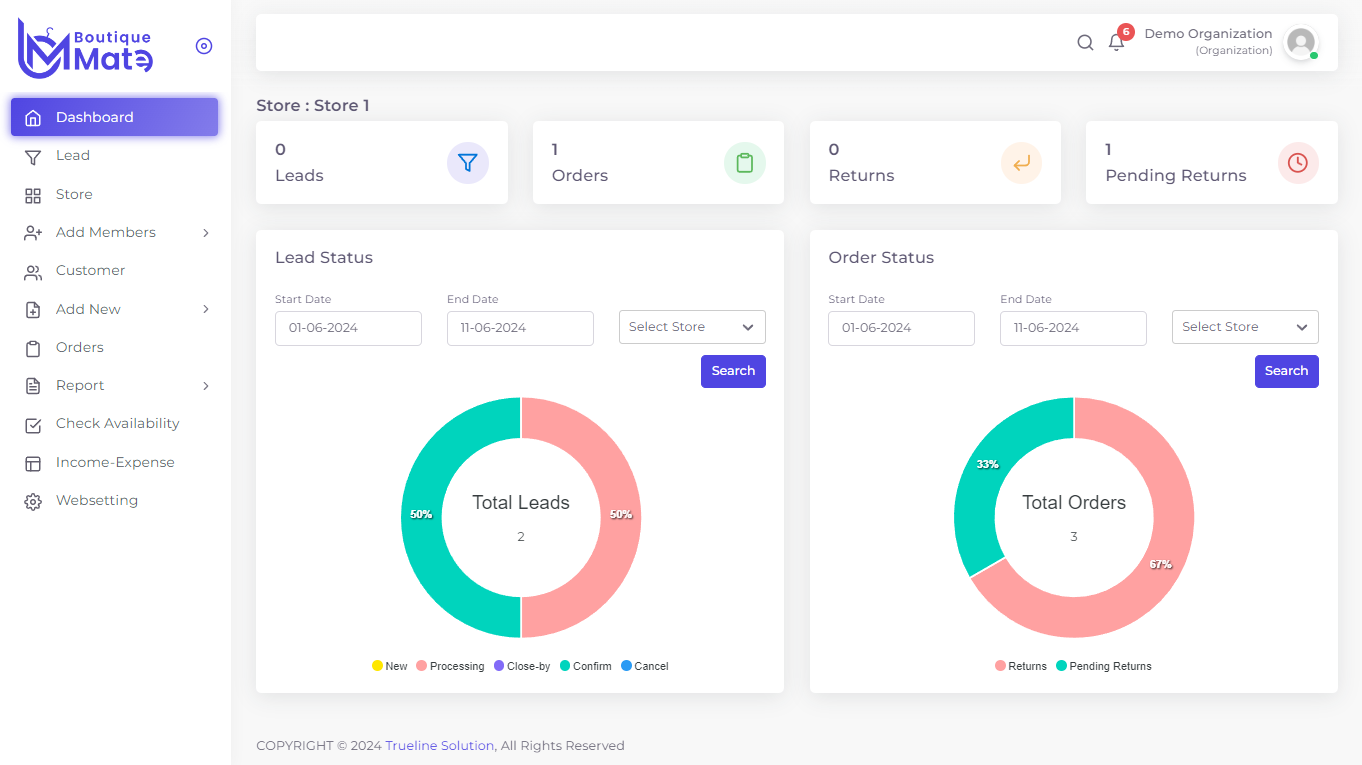Open the search magnifier icon
The image size is (1362, 765).
[1085, 43]
